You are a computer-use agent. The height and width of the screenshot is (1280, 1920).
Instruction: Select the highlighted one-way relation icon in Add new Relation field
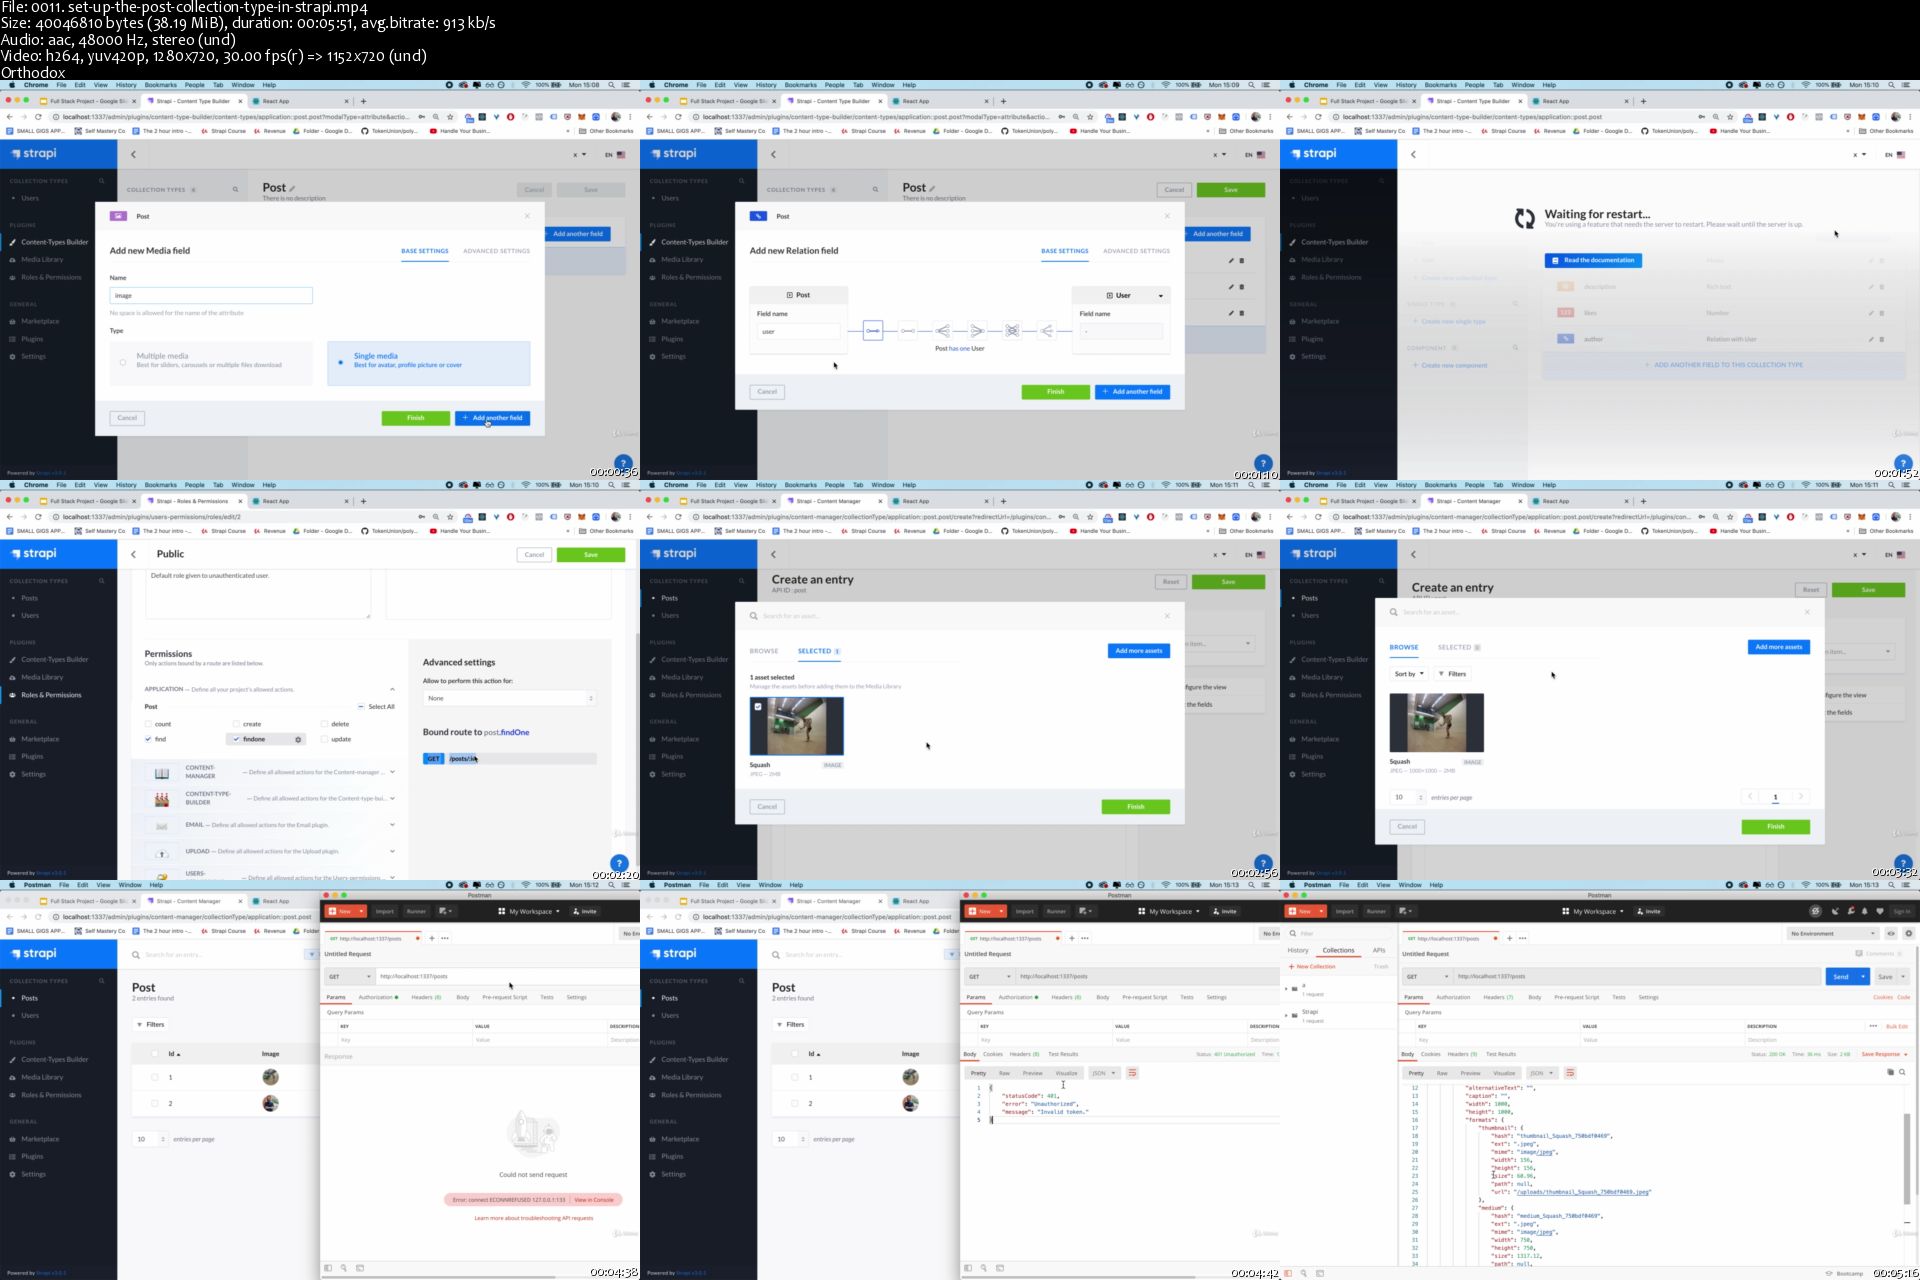click(x=873, y=331)
